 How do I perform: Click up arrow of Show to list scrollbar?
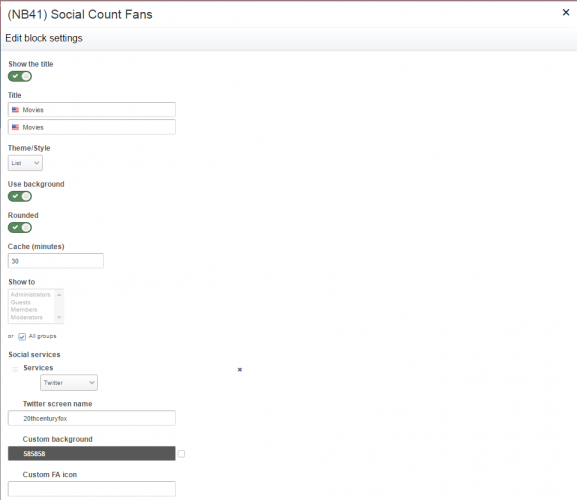(59, 295)
